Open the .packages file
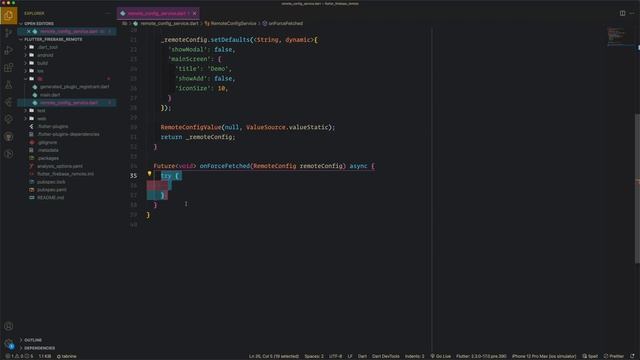The width and height of the screenshot is (640, 360). point(48,158)
